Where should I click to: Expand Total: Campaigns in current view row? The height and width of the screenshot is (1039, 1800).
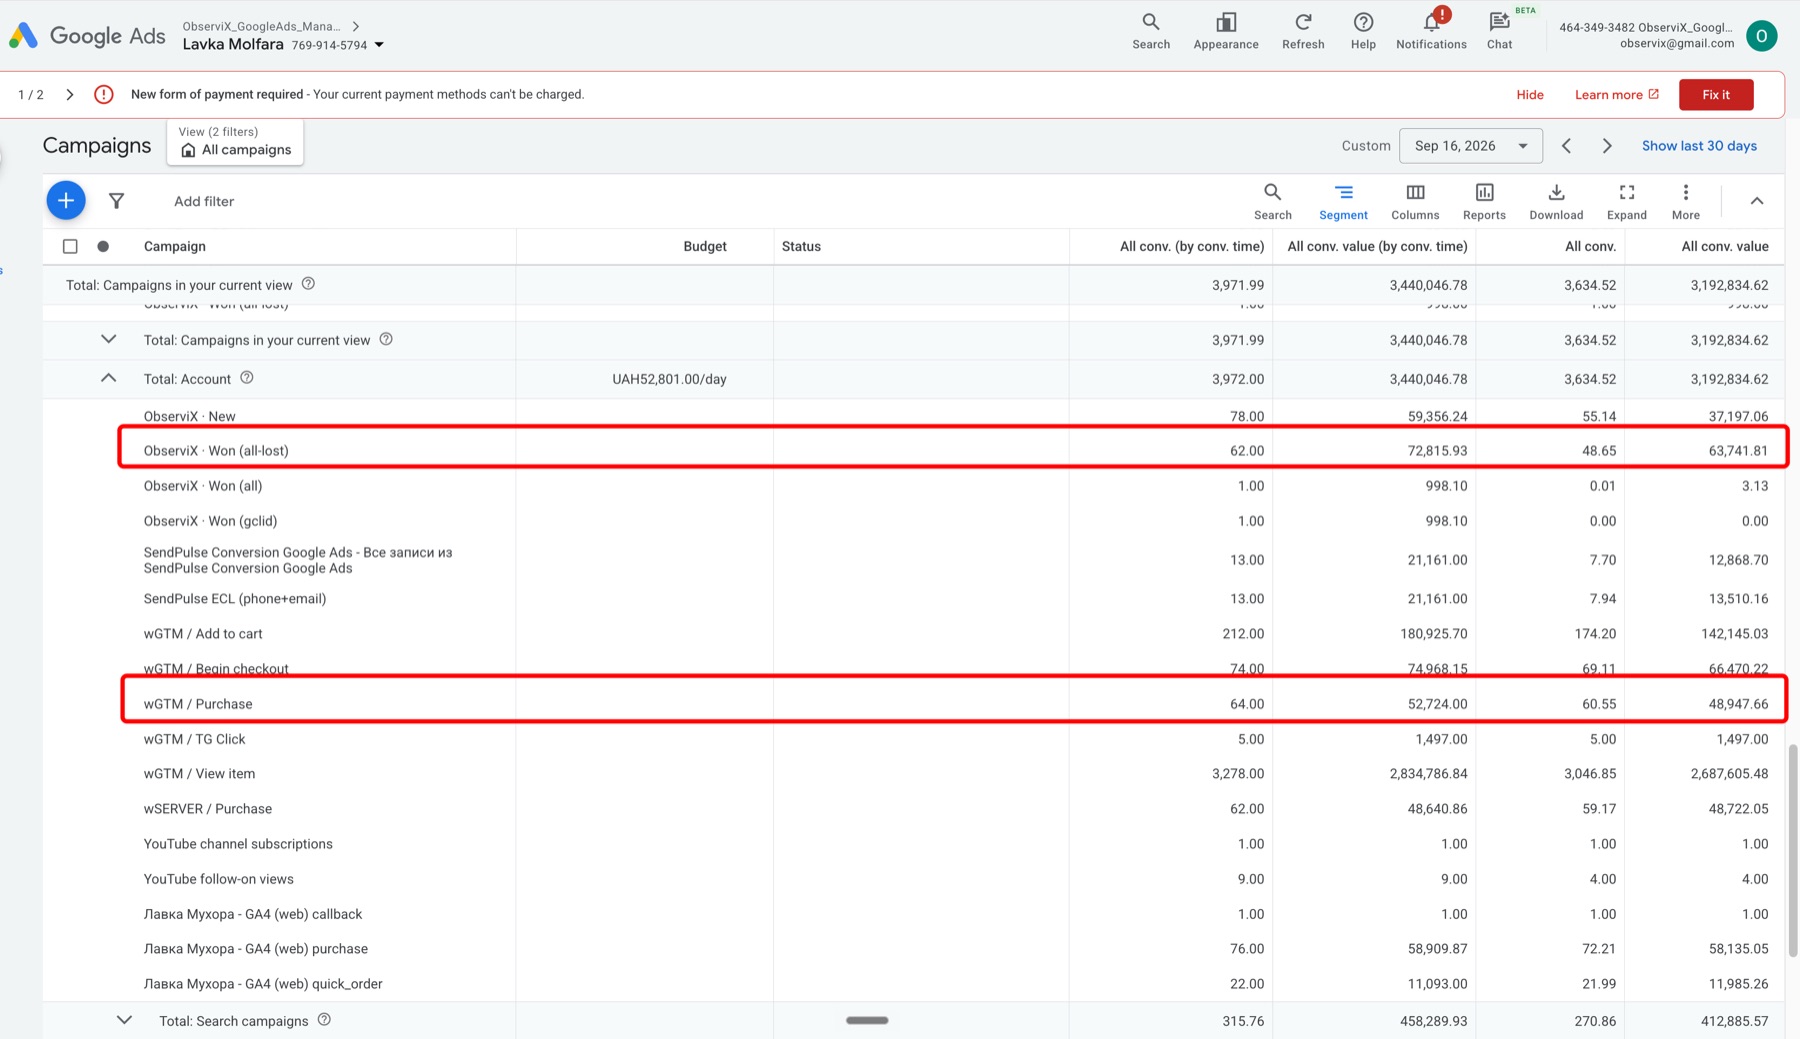click(108, 339)
